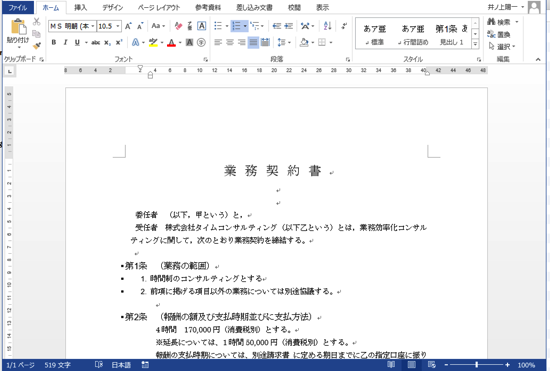Switch to the References (参考資料) tab
Screen dimensions: 550x371
[x=208, y=7]
